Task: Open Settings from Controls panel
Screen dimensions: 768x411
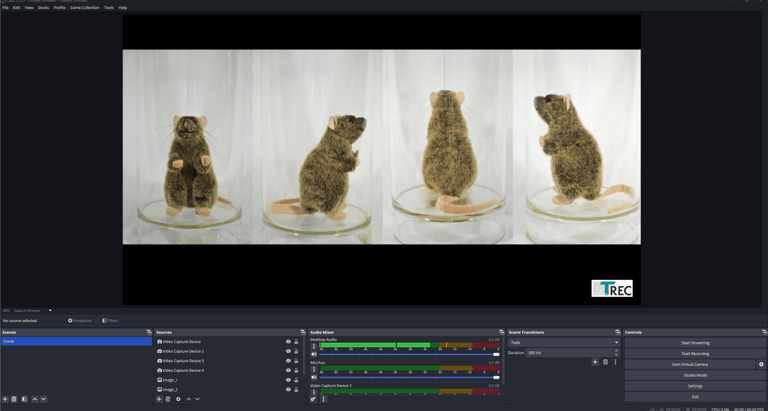Action: 695,386
